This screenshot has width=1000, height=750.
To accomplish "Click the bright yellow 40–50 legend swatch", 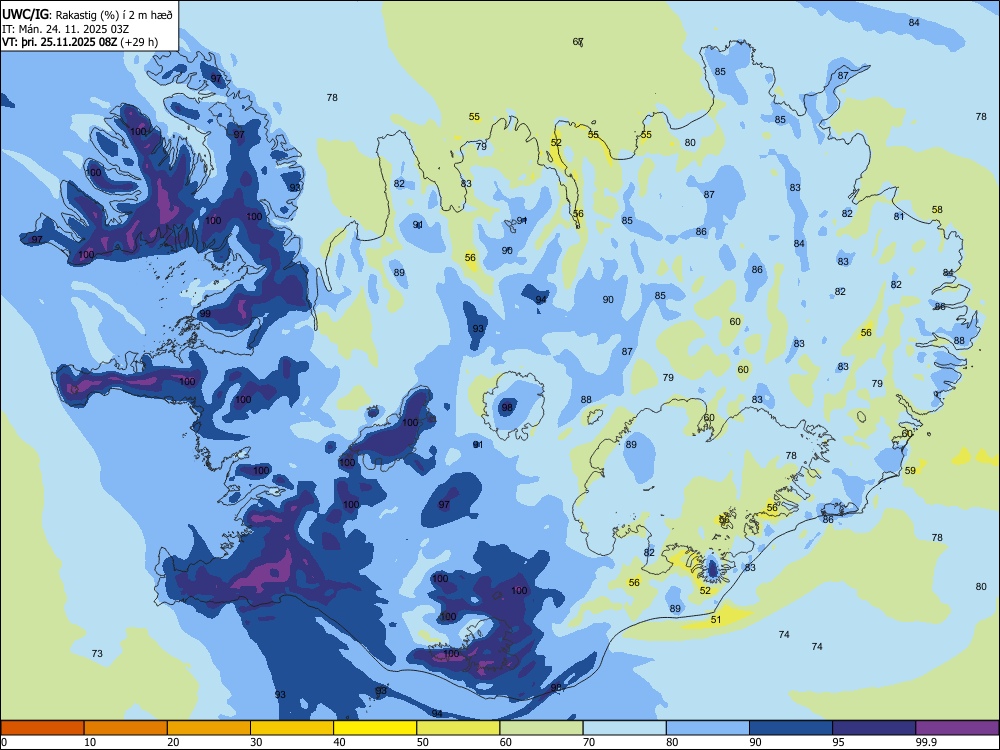I will point(375,728).
